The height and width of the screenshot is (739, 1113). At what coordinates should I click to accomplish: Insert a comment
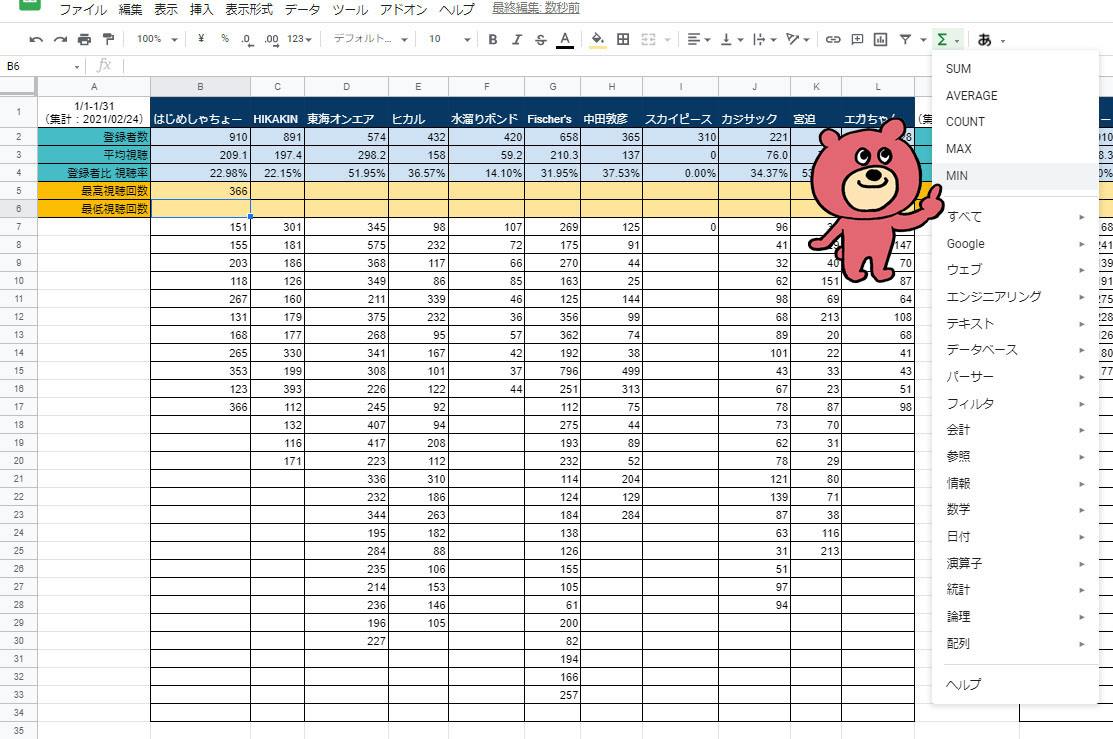(x=857, y=40)
